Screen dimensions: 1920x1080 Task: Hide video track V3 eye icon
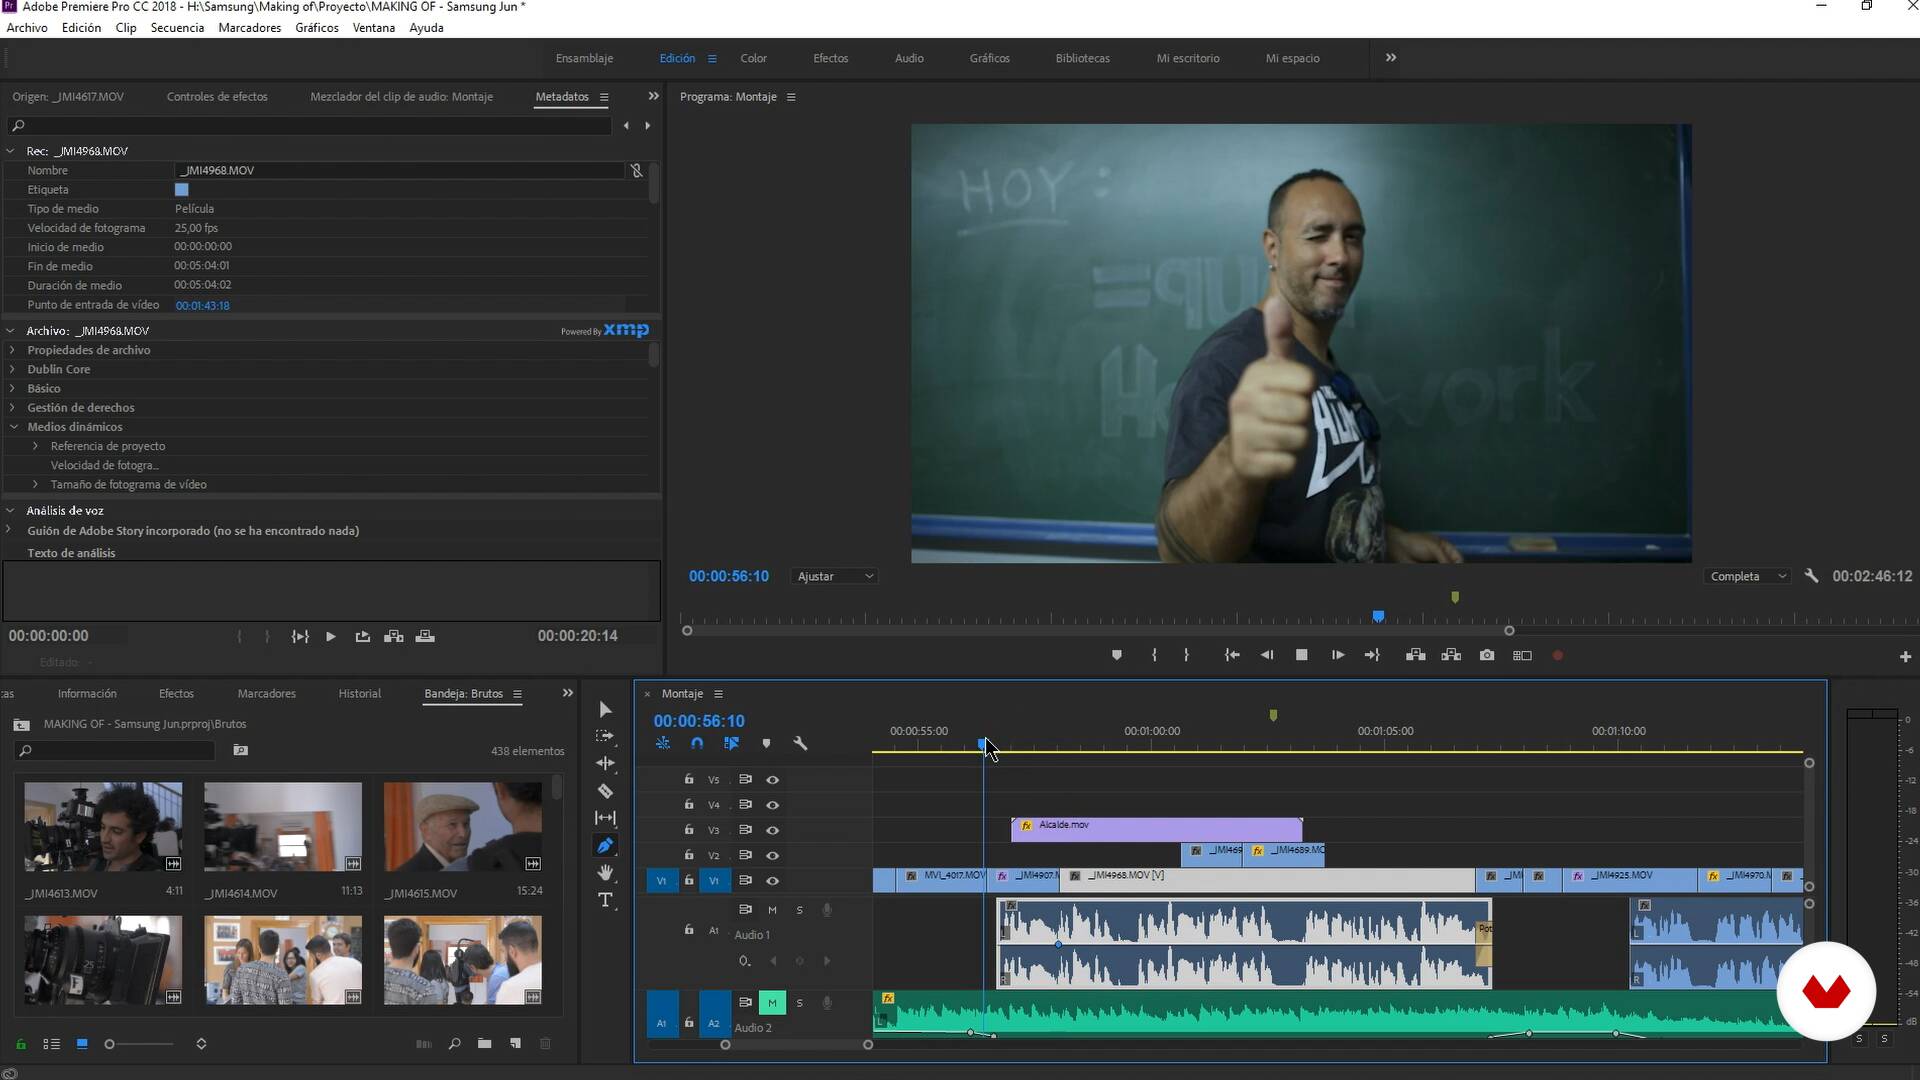click(772, 830)
